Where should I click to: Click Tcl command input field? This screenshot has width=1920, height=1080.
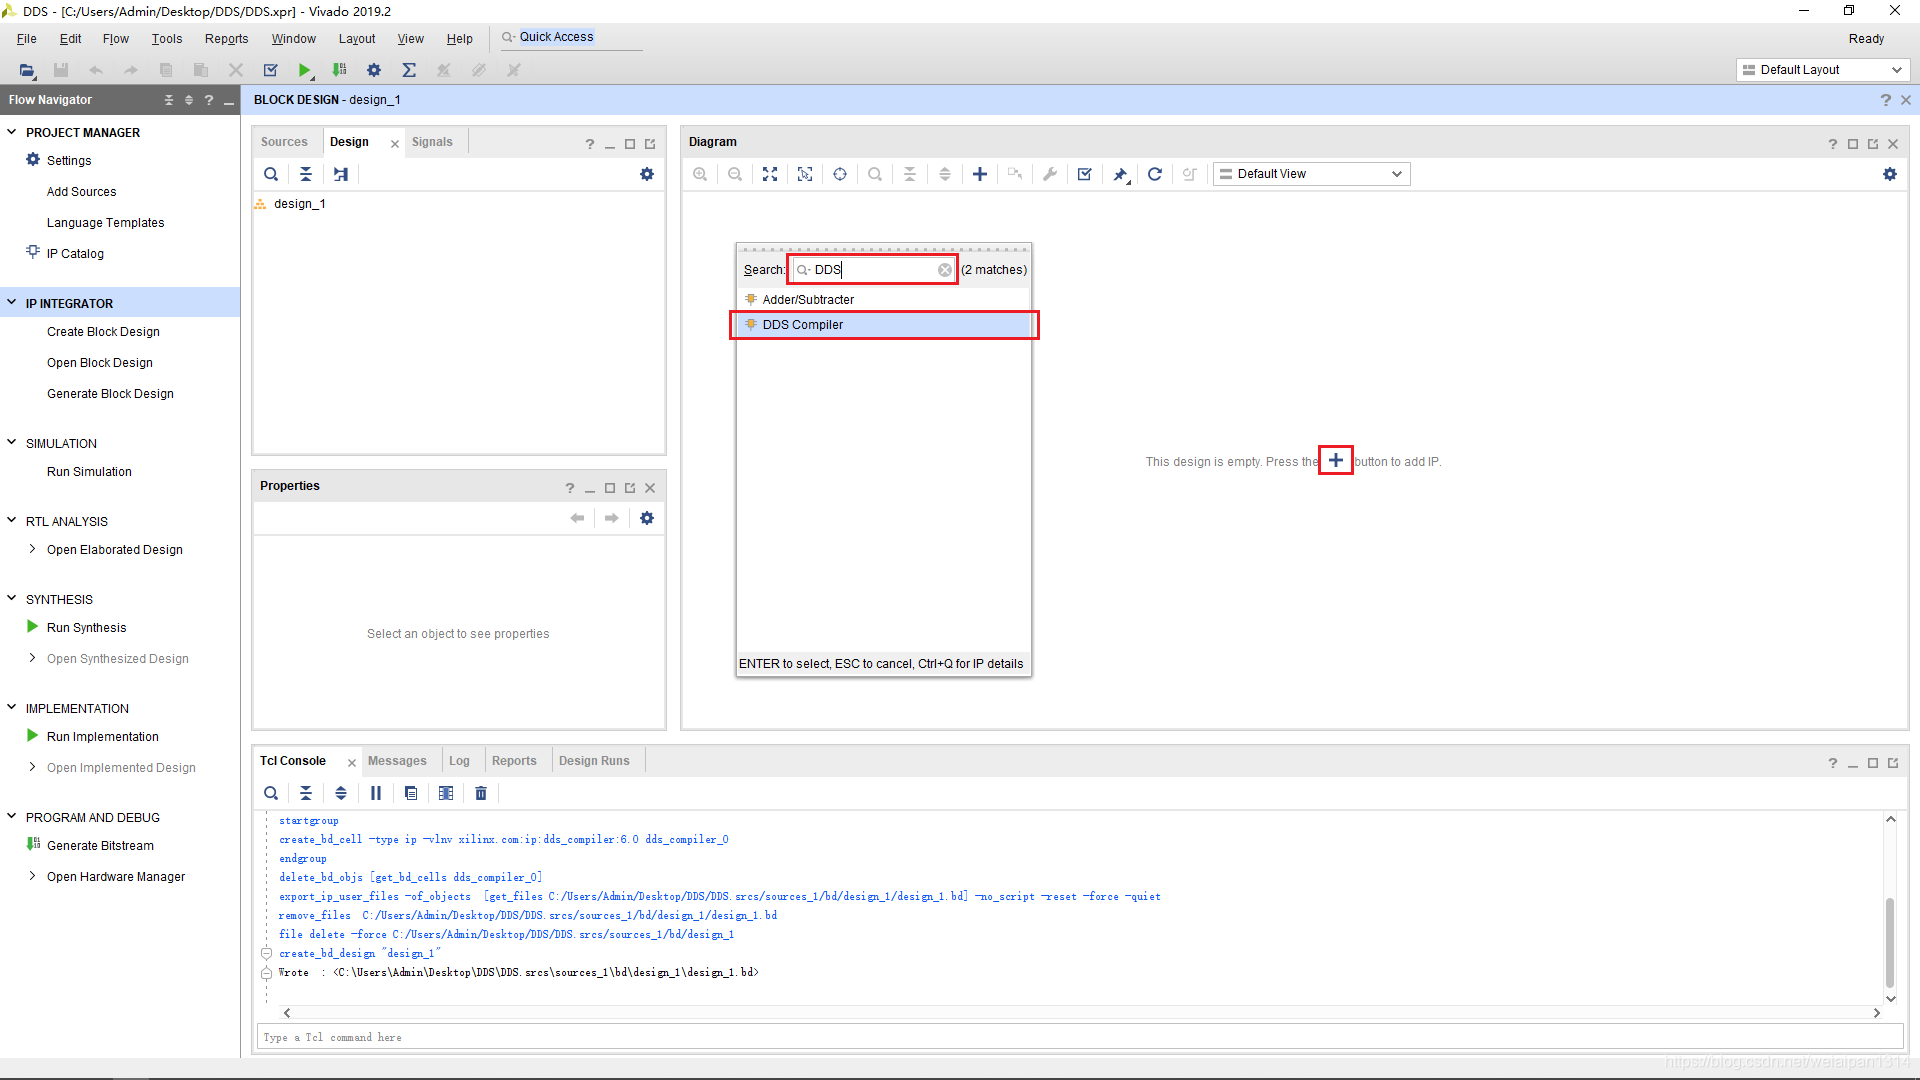[1080, 1037]
